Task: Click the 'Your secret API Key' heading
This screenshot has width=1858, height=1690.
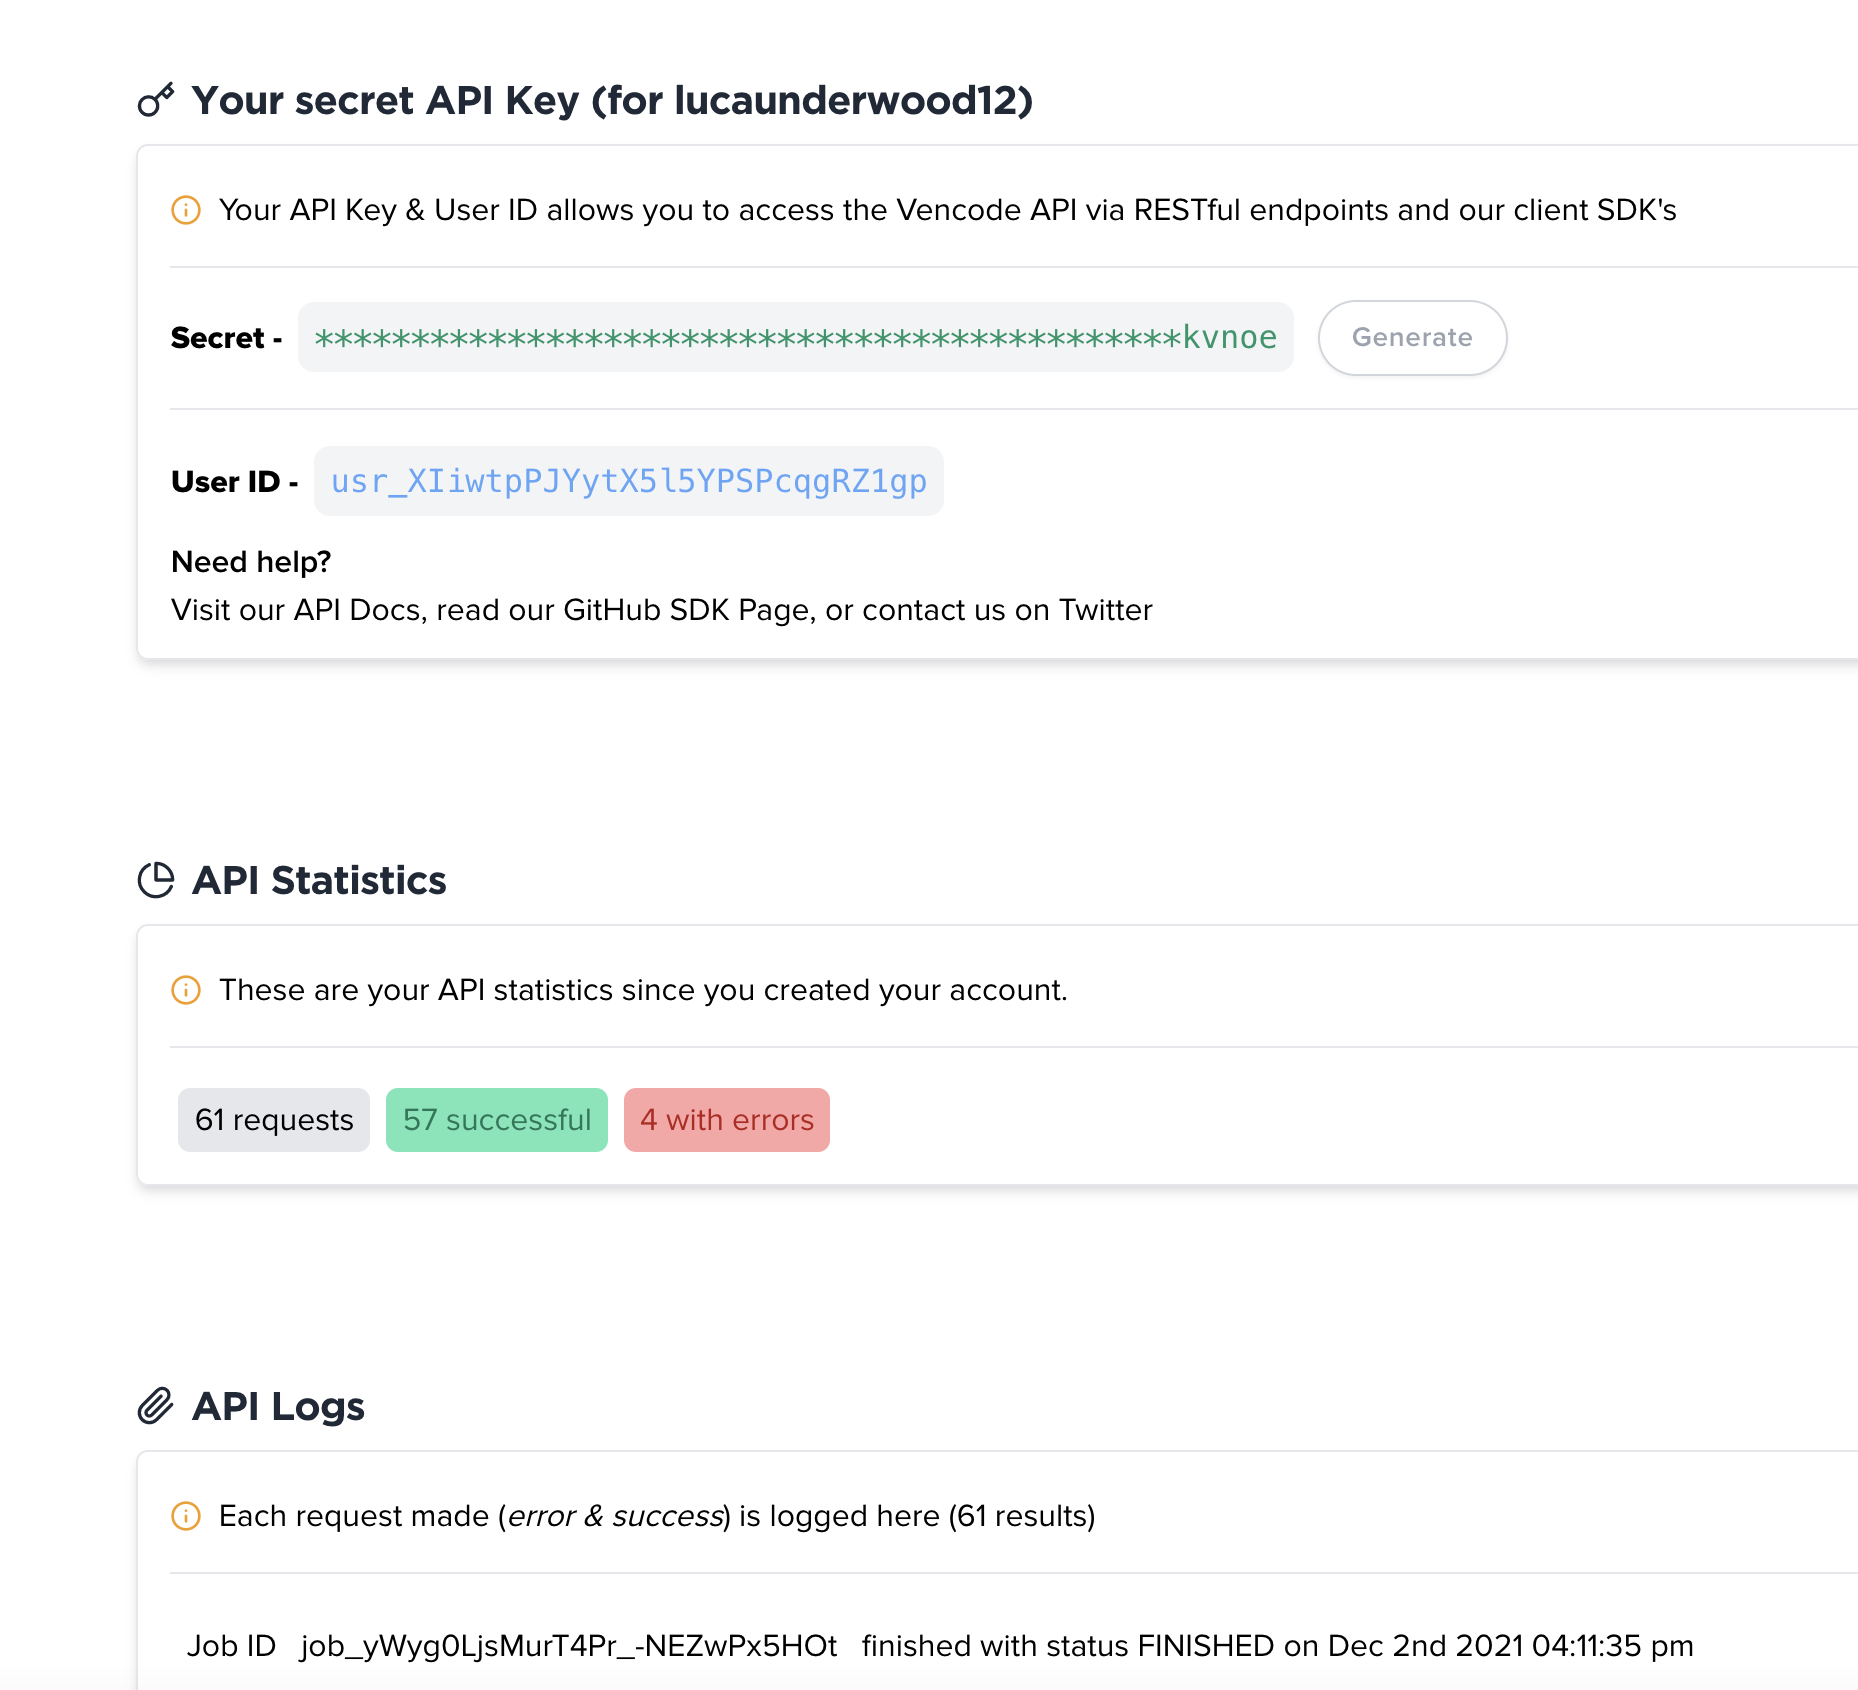Action: click(x=612, y=100)
